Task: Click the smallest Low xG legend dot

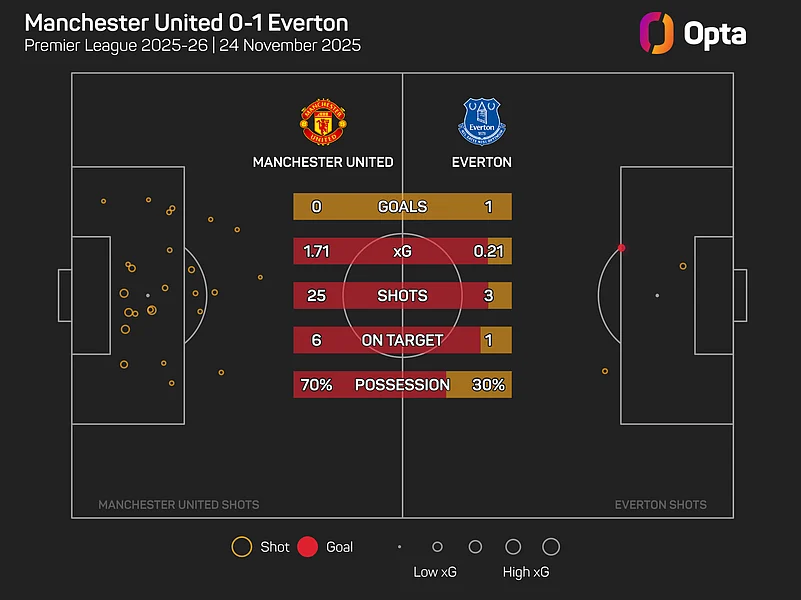Action: point(399,547)
